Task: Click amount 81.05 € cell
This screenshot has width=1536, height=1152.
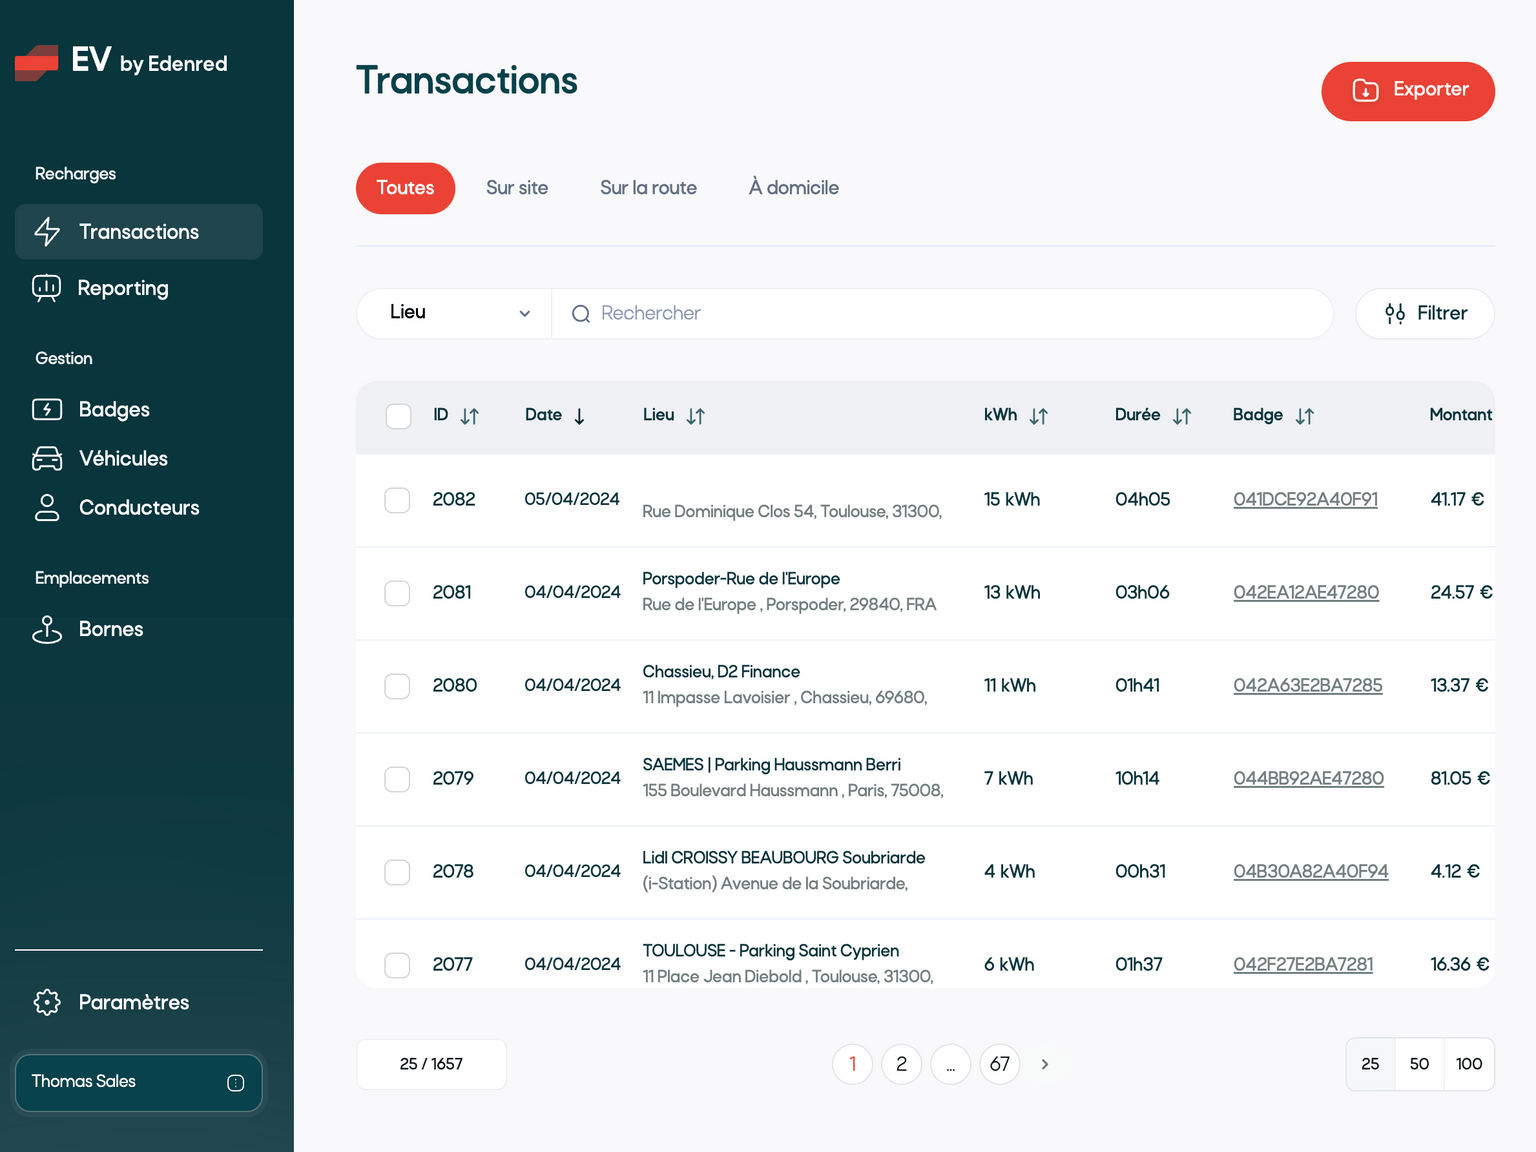Action: [1460, 778]
